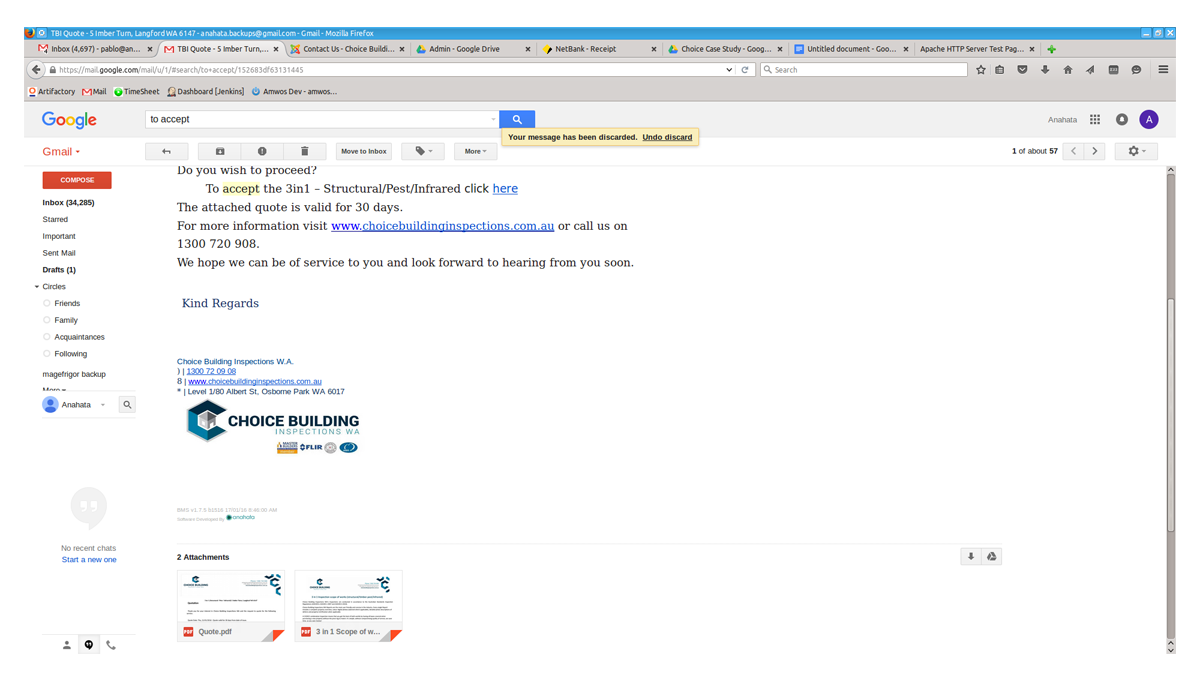The height and width of the screenshot is (680, 1200).
Task: Open large www.choicebuildinginspections.com.au link in email body
Action: [x=442, y=226]
